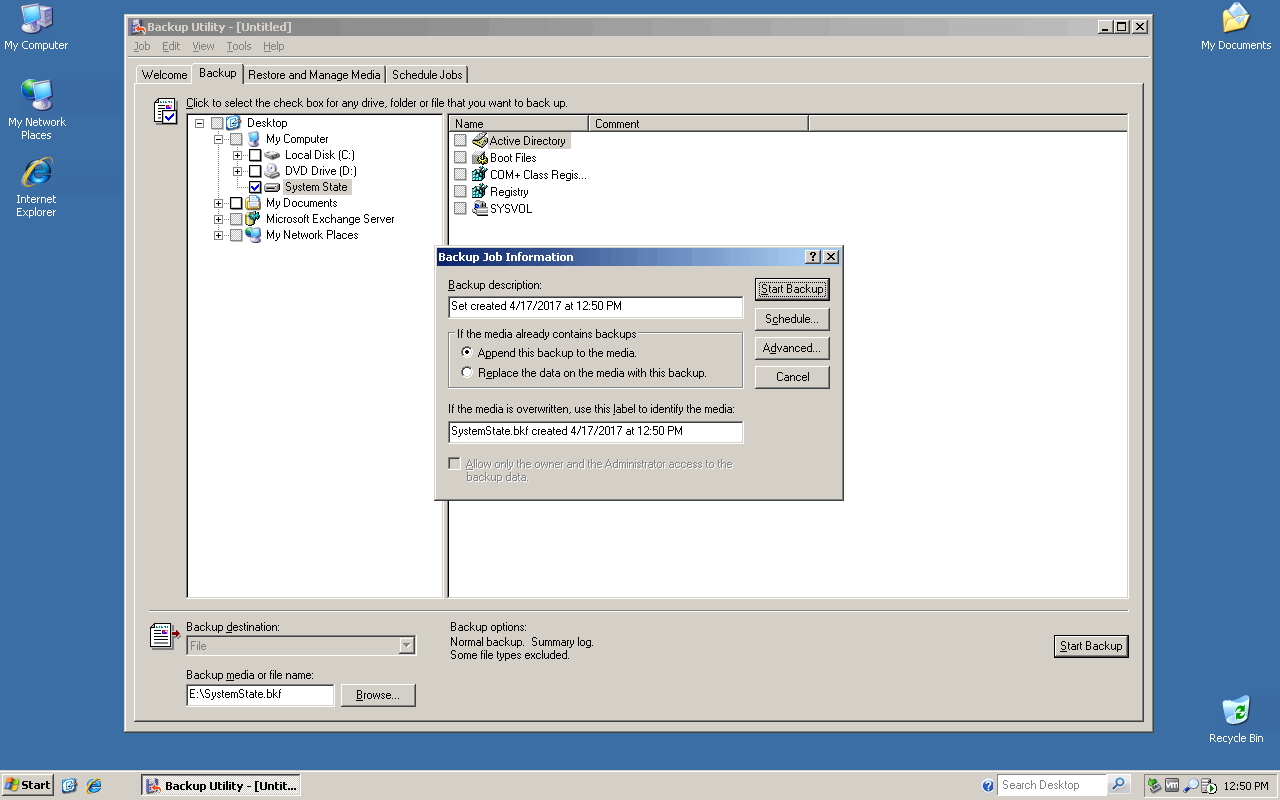Viewport: 1280px width, 800px height.
Task: Click the DVD Drive (D:) icon
Action: click(x=272, y=171)
